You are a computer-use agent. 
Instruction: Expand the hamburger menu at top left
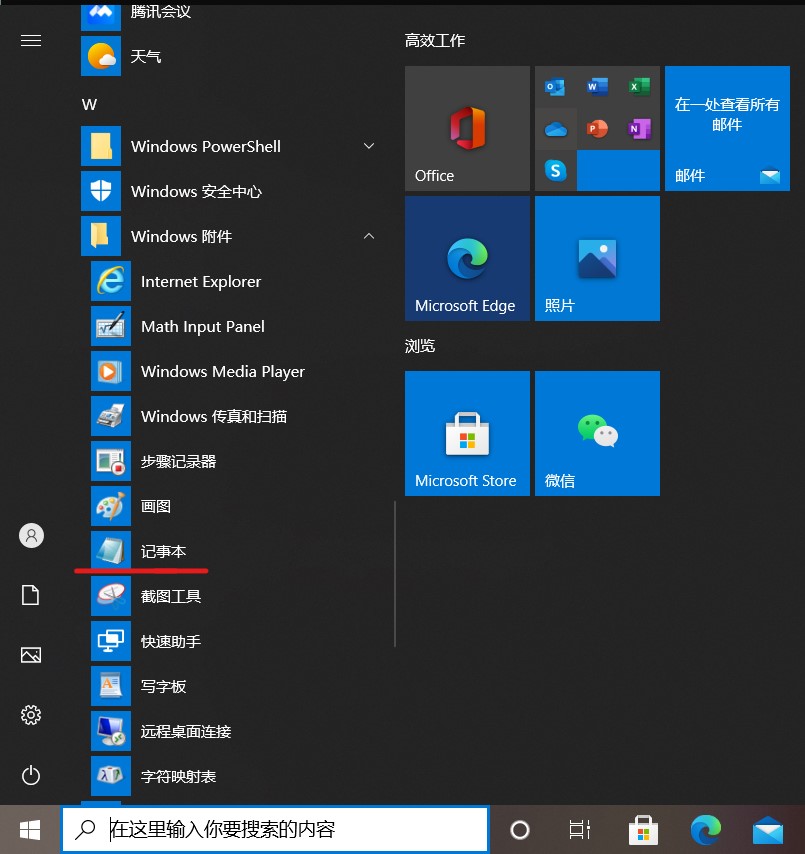tap(31, 41)
